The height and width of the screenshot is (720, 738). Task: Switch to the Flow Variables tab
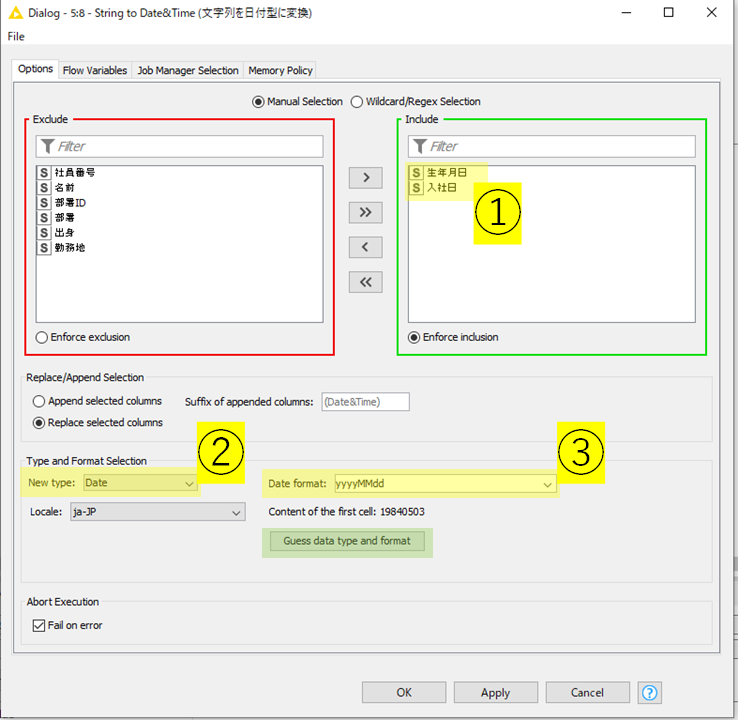pos(95,71)
